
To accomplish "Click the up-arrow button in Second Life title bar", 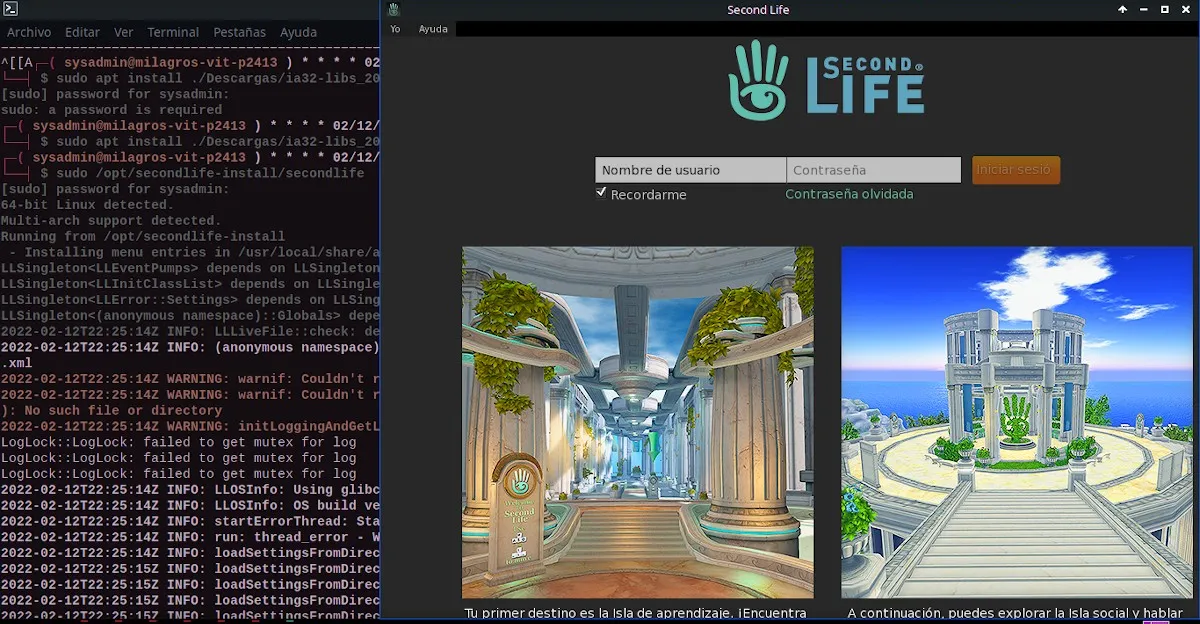I will (x=1123, y=10).
